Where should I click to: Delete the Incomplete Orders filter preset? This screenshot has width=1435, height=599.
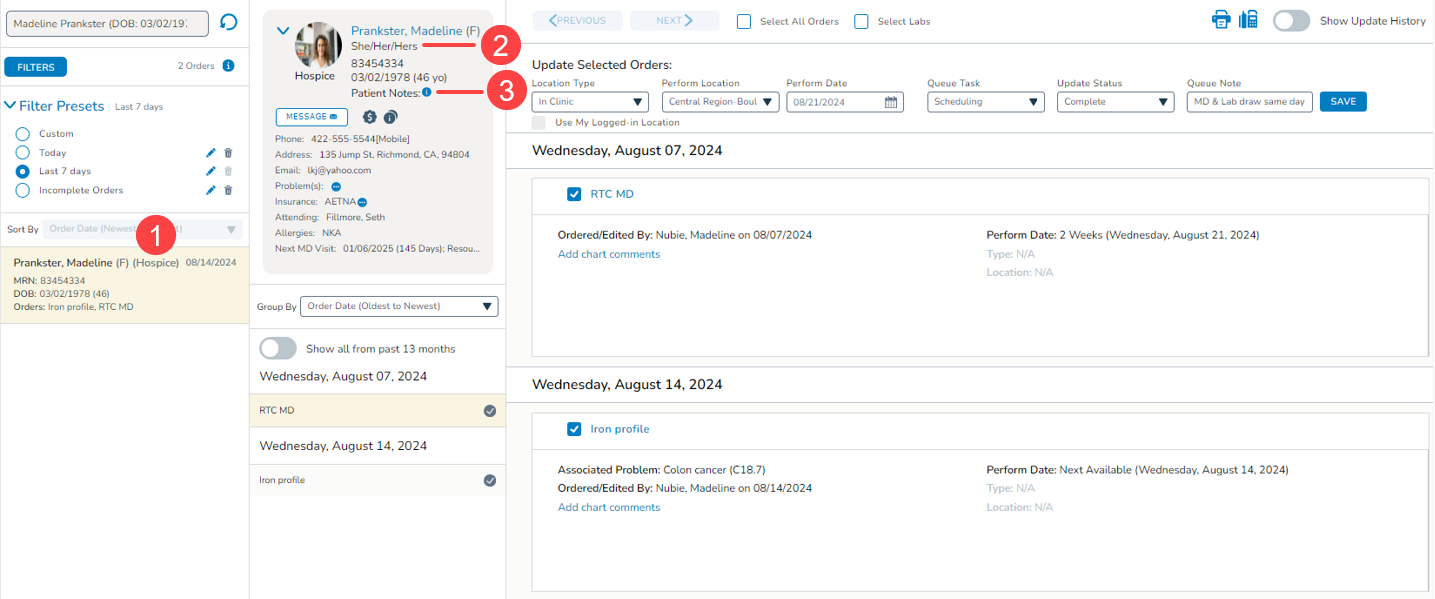tap(228, 190)
